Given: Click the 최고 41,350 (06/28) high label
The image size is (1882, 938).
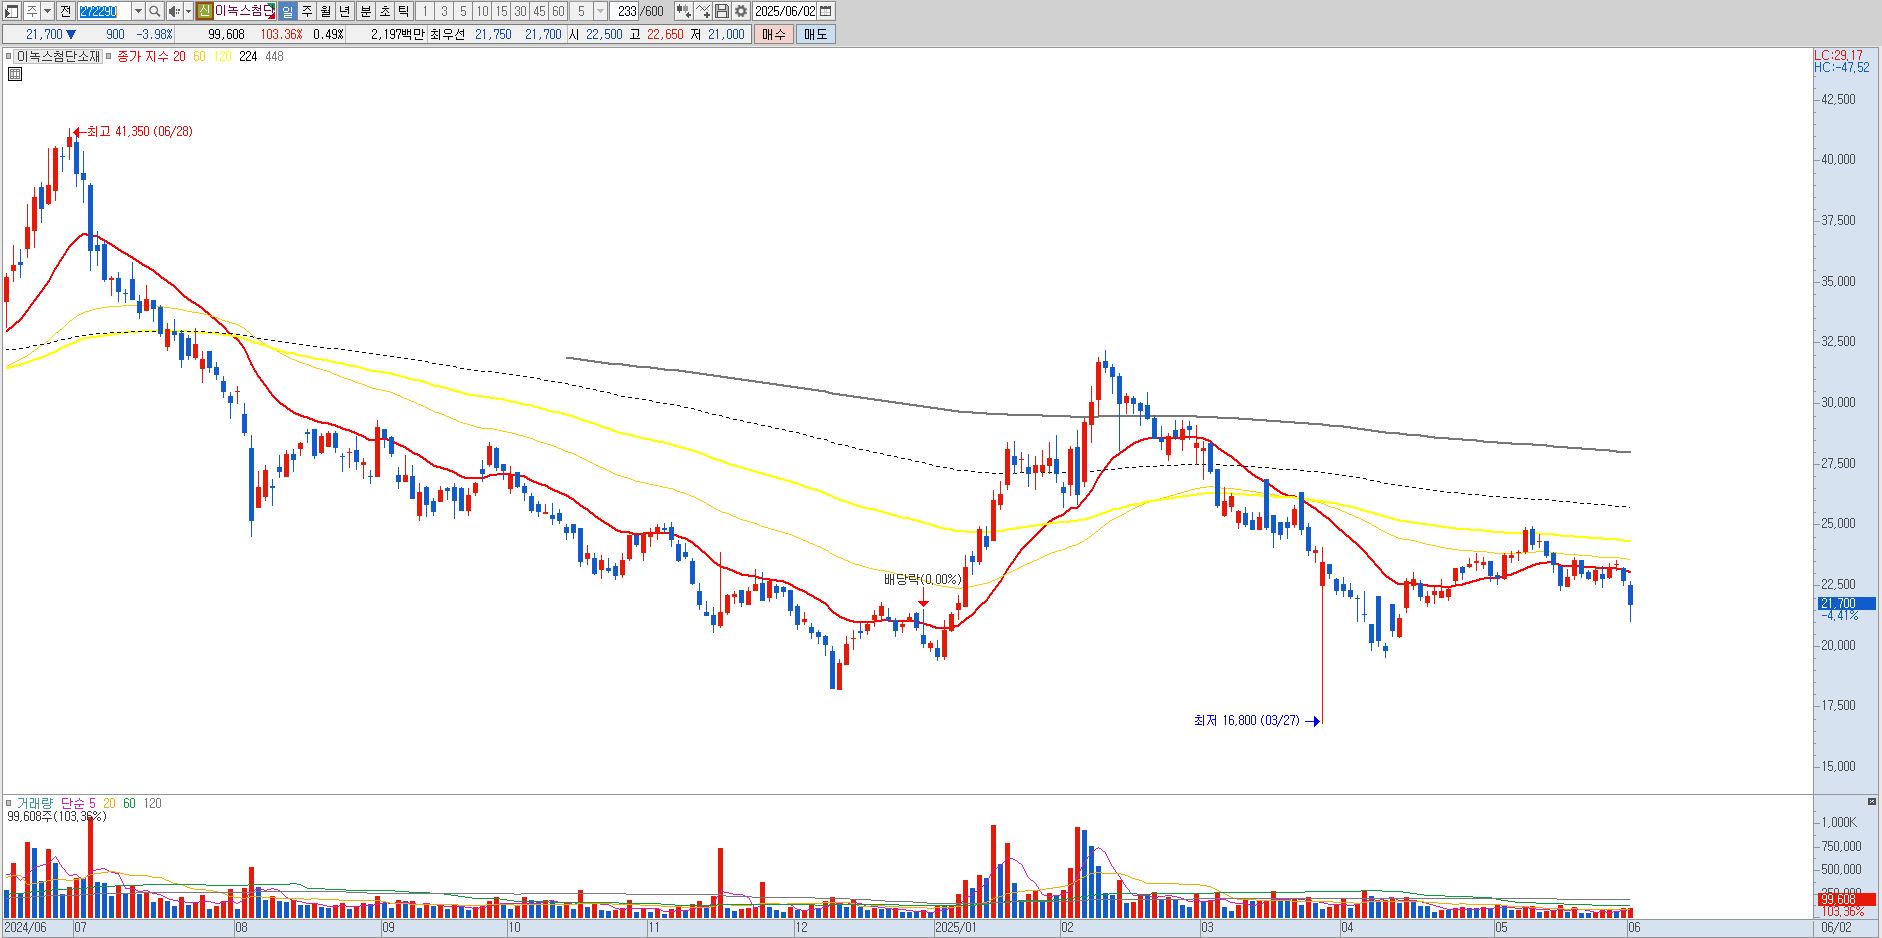Looking at the screenshot, I should click(139, 131).
